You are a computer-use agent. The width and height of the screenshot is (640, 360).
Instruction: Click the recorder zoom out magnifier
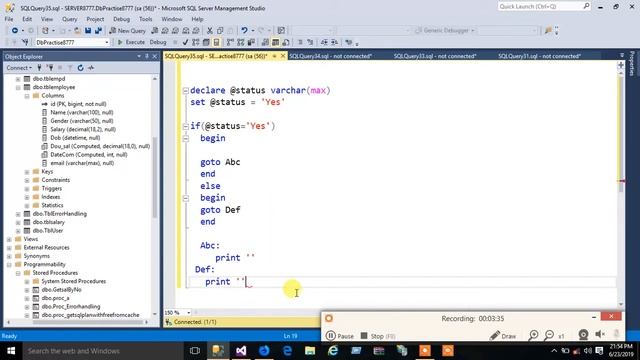pos(549,336)
